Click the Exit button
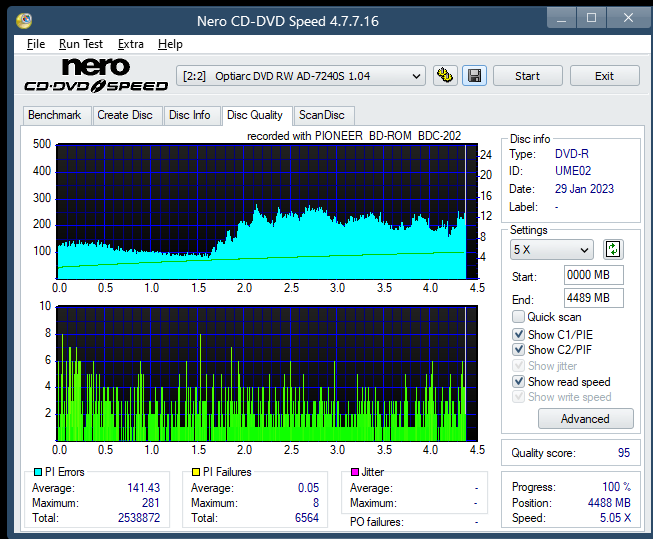 click(x=604, y=76)
